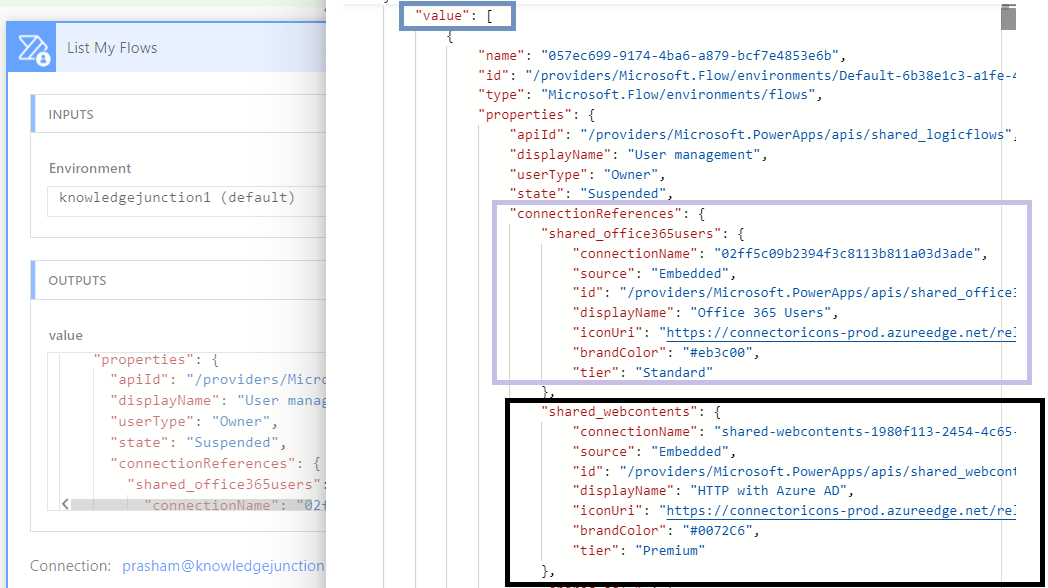This screenshot has height=588, width=1048.
Task: Click the userType "Owner" value in right JSON
Action: coord(630,174)
